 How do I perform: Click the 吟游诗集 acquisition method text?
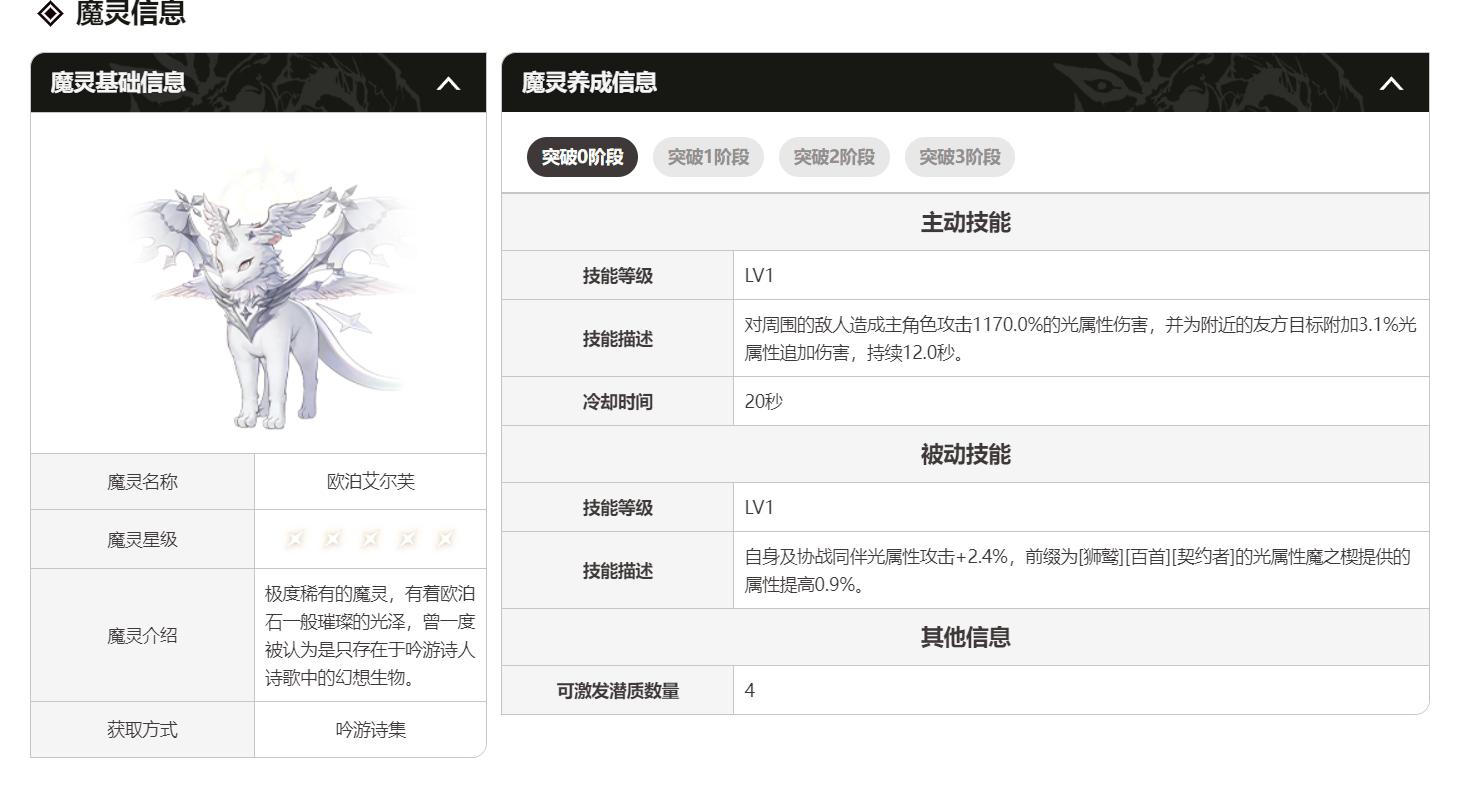point(370,730)
